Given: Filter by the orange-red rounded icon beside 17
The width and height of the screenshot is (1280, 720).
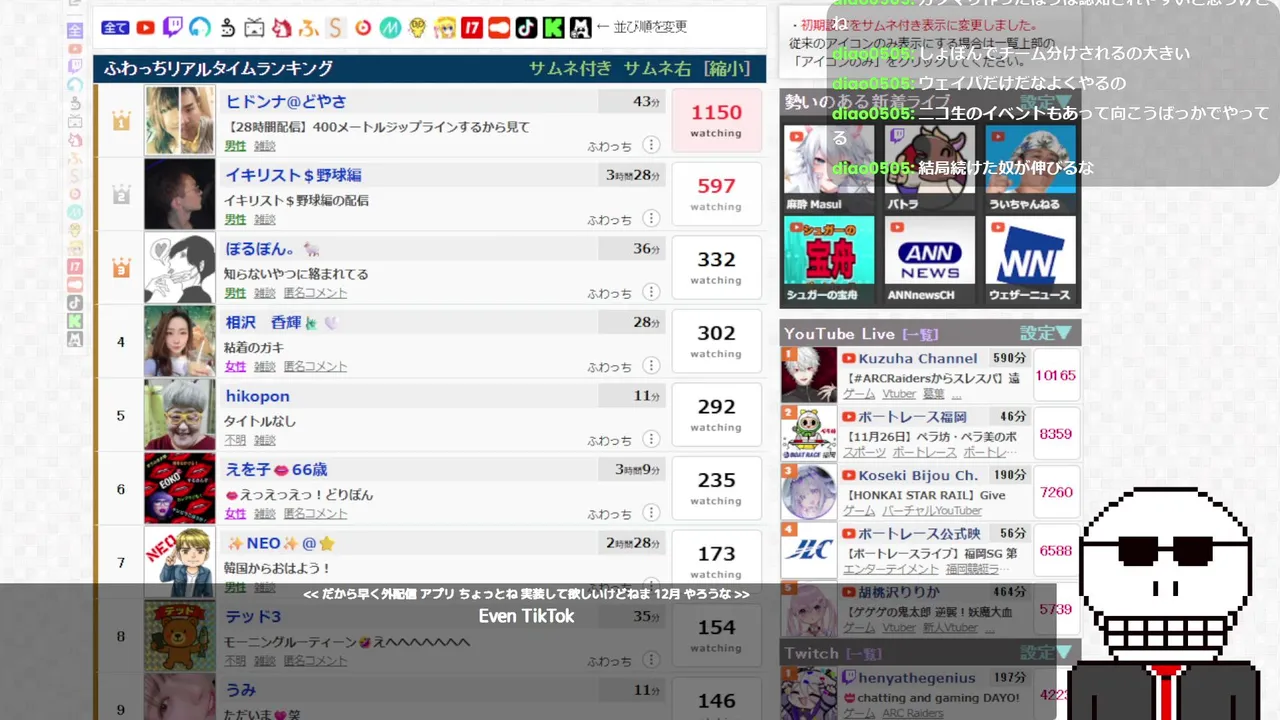Looking at the screenshot, I should point(499,28).
